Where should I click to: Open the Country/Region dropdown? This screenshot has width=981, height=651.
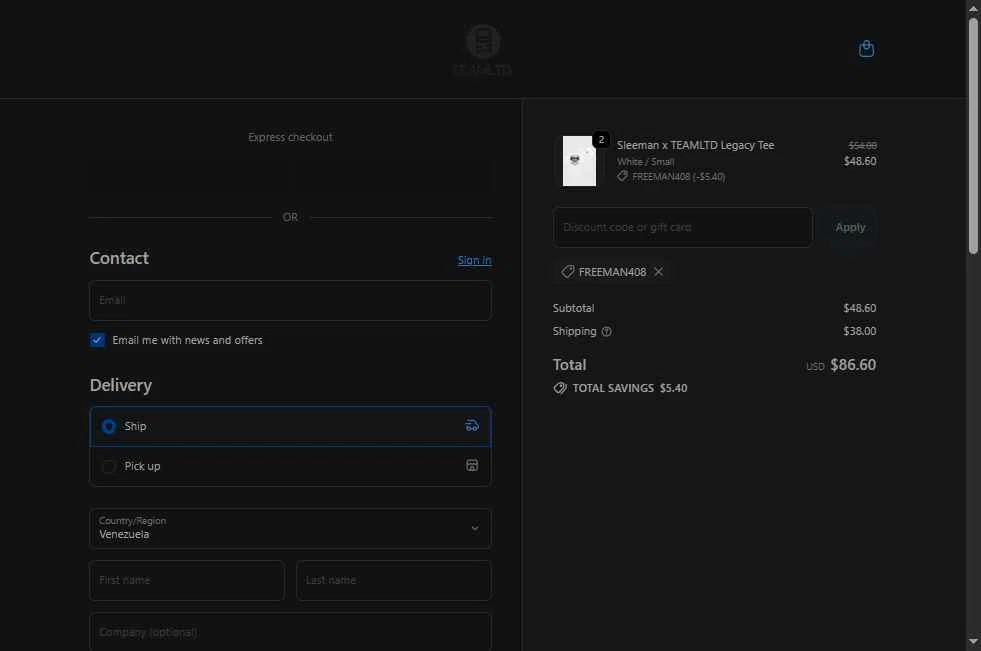[x=290, y=528]
